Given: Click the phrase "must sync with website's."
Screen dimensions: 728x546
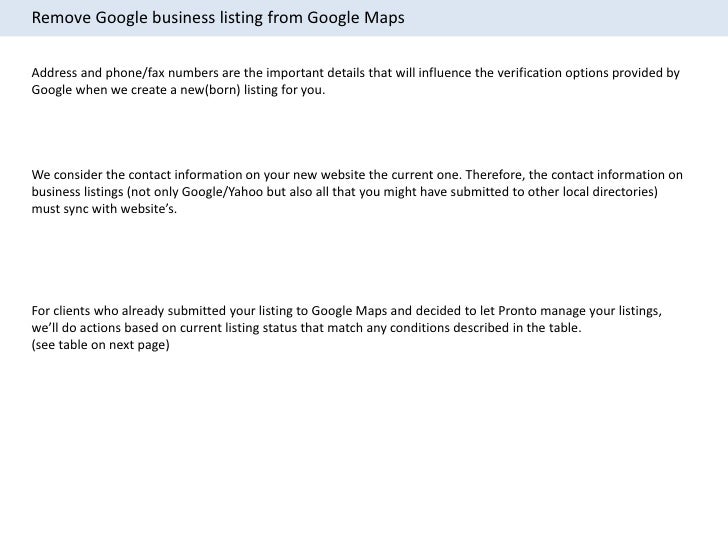Looking at the screenshot, I should click(104, 209).
